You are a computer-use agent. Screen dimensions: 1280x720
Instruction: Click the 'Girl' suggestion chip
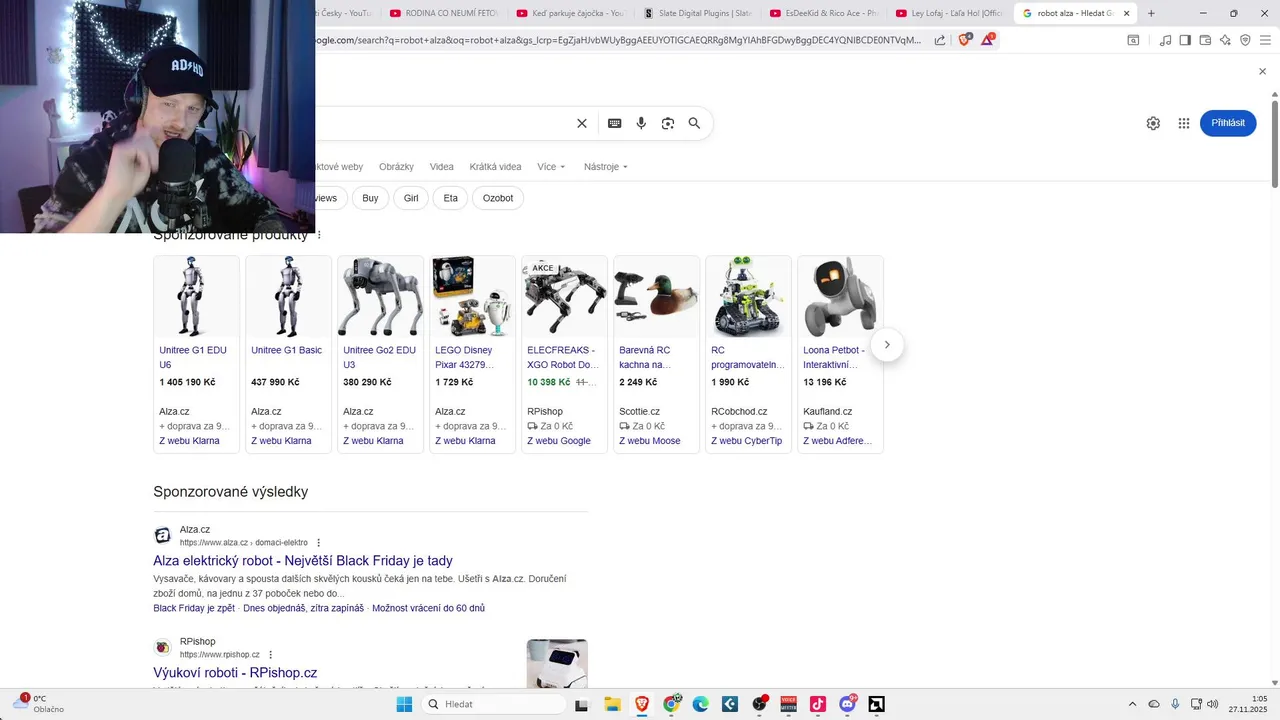coord(411,198)
